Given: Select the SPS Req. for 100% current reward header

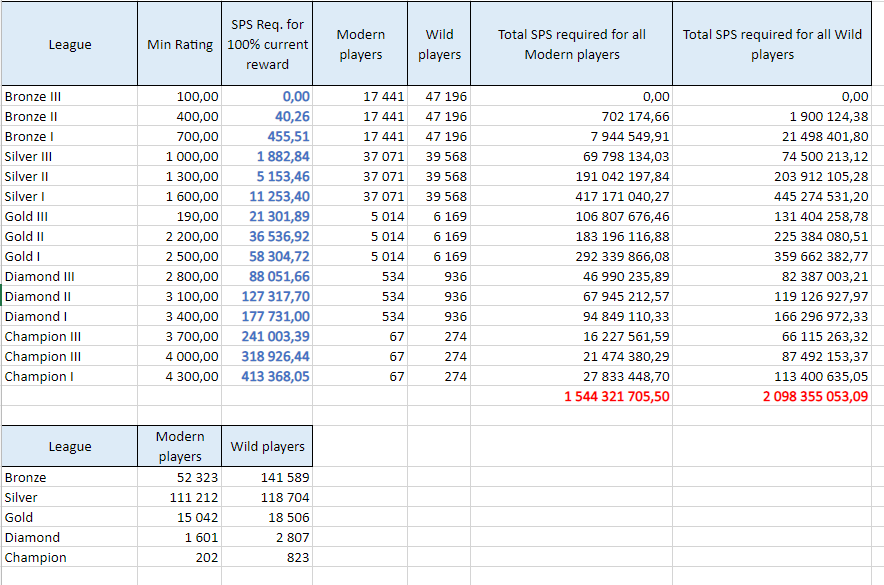Looking at the screenshot, I should tap(267, 44).
